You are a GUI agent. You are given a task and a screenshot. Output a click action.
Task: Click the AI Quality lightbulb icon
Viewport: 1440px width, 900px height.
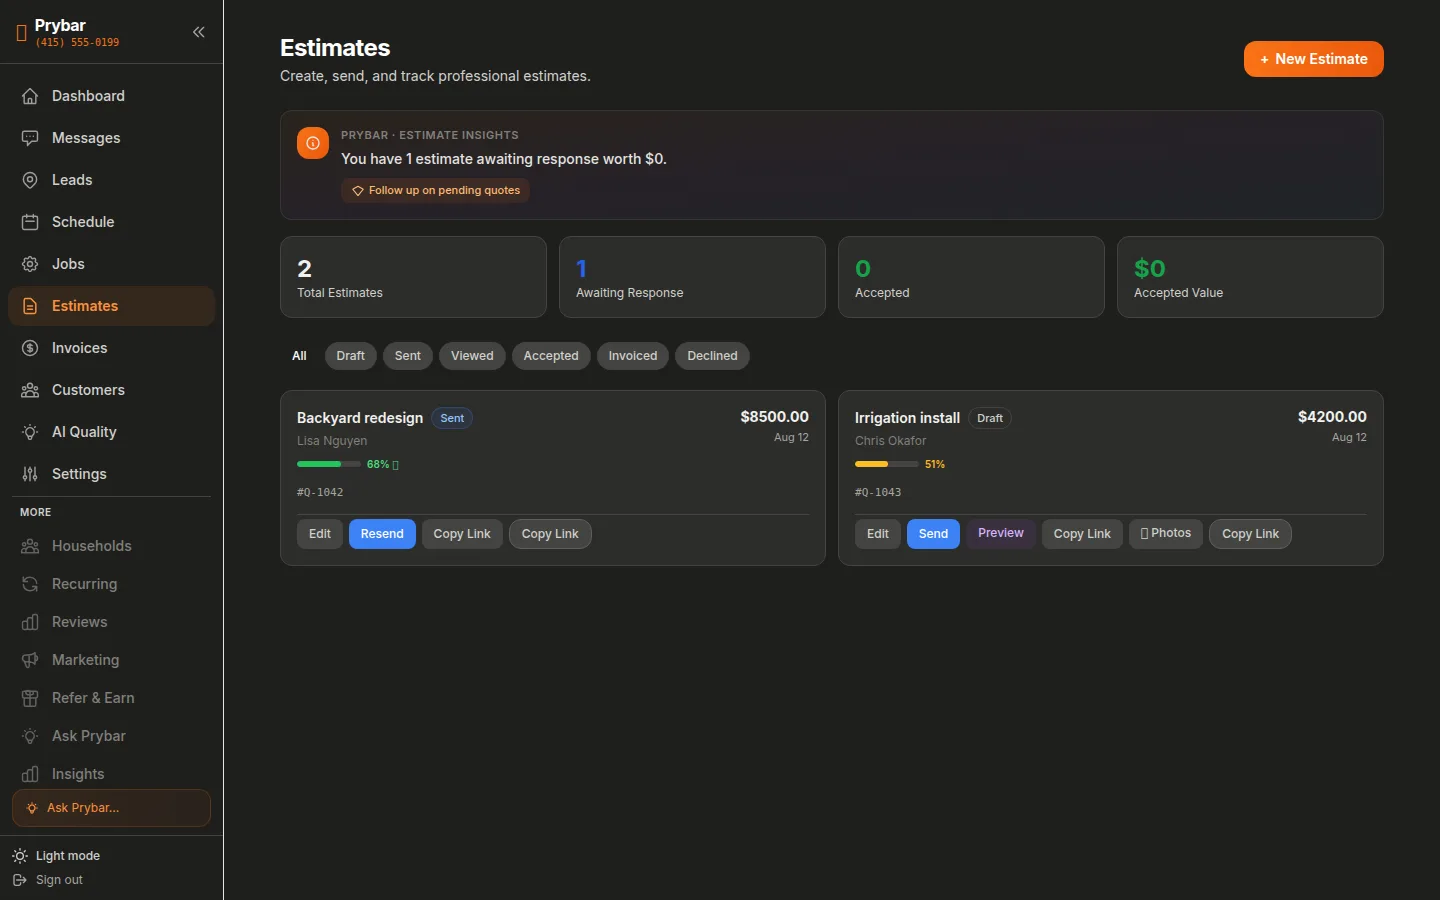[x=30, y=432]
